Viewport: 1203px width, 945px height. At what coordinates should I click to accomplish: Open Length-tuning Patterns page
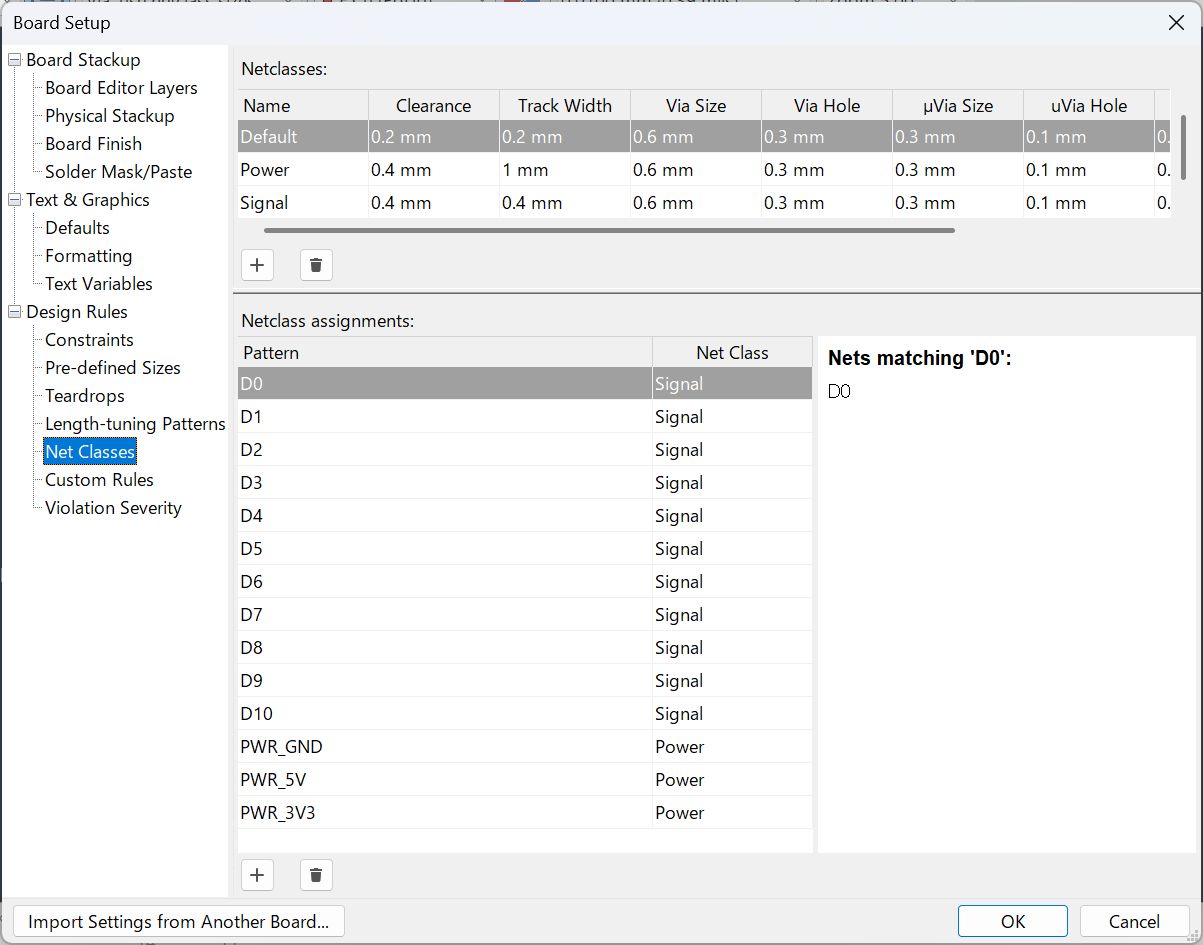135,424
